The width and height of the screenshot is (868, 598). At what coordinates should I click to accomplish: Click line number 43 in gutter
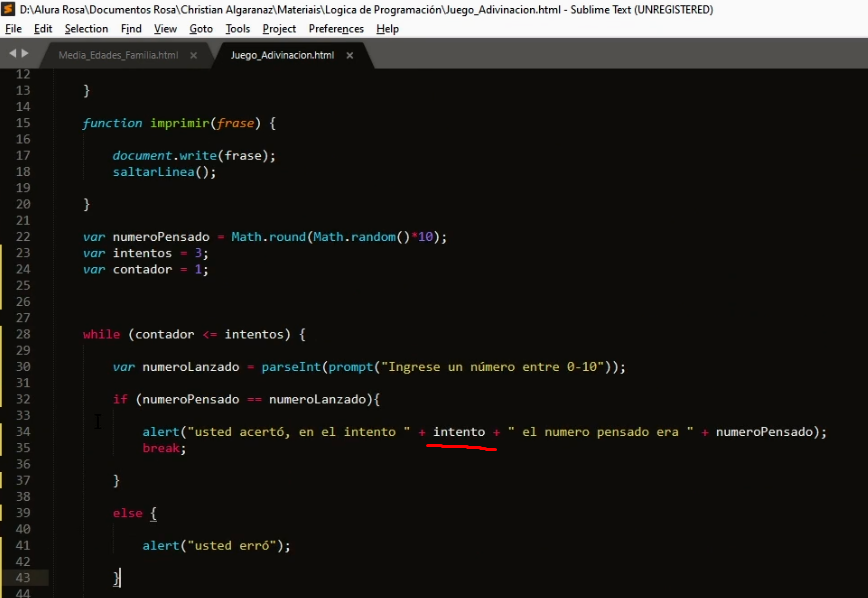(23, 578)
